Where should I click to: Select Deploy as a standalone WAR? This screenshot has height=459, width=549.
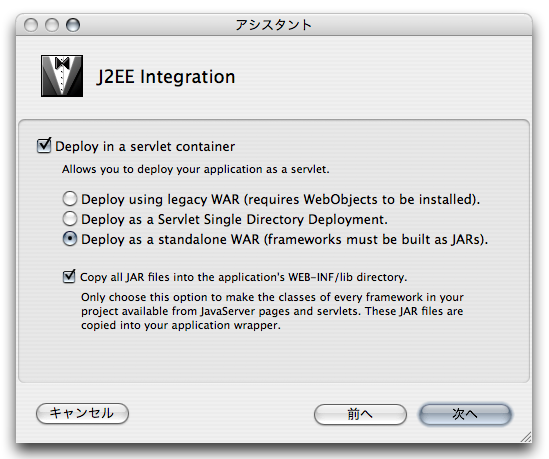(x=70, y=239)
